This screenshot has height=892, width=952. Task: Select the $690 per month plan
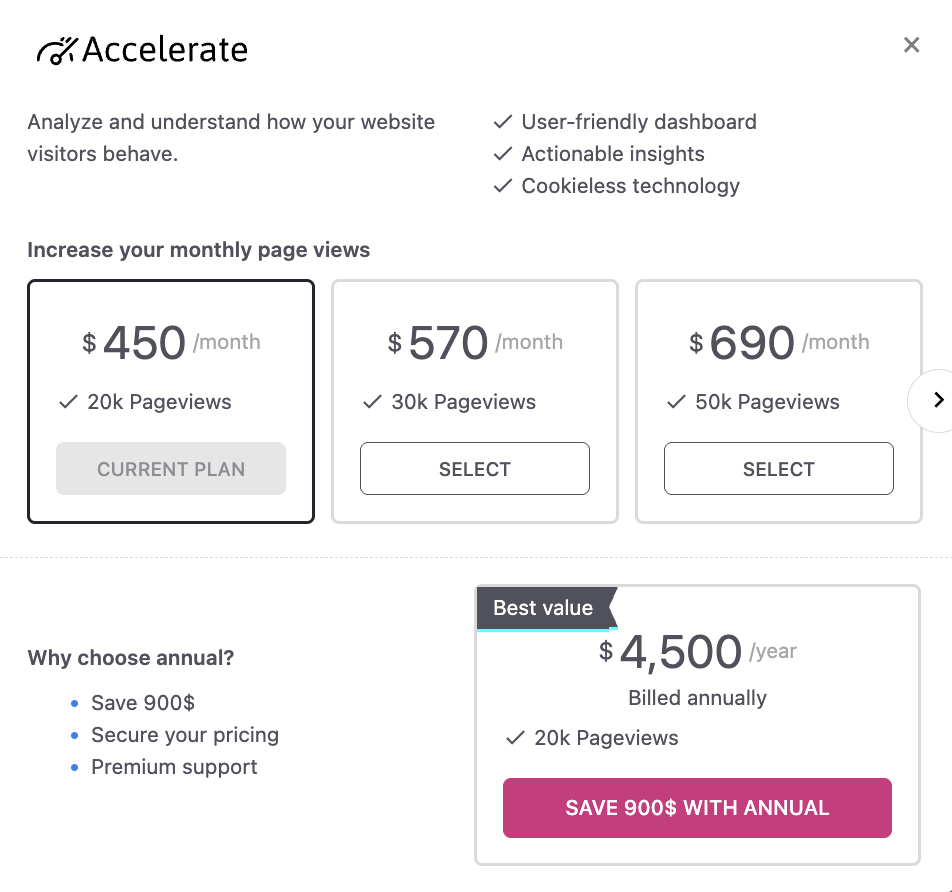pyautogui.click(x=779, y=469)
